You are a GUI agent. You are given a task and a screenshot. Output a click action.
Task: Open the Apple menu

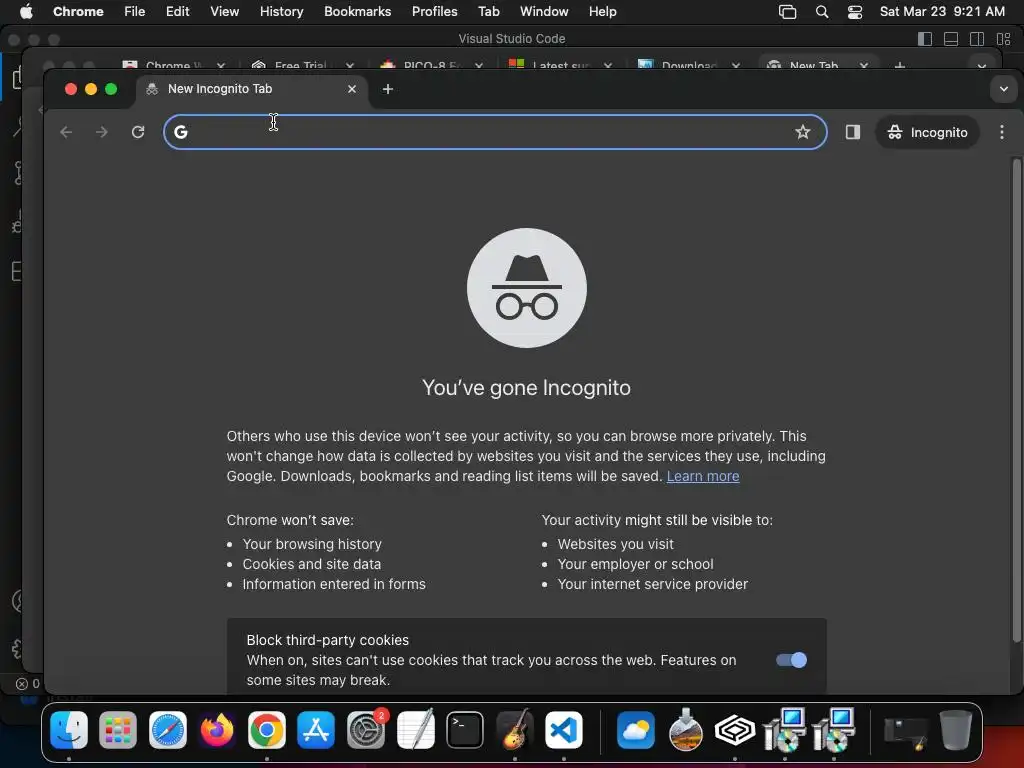point(26,12)
